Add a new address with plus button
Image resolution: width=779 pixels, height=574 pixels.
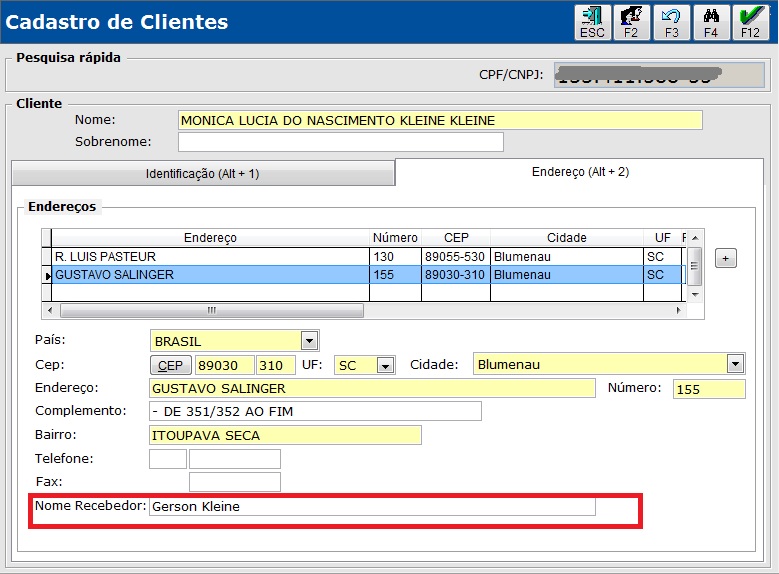click(x=725, y=258)
